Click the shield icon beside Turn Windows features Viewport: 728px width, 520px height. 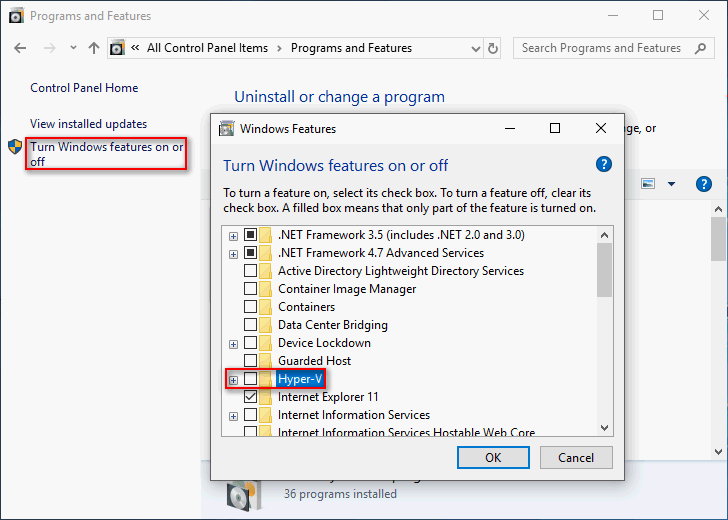click(x=15, y=147)
